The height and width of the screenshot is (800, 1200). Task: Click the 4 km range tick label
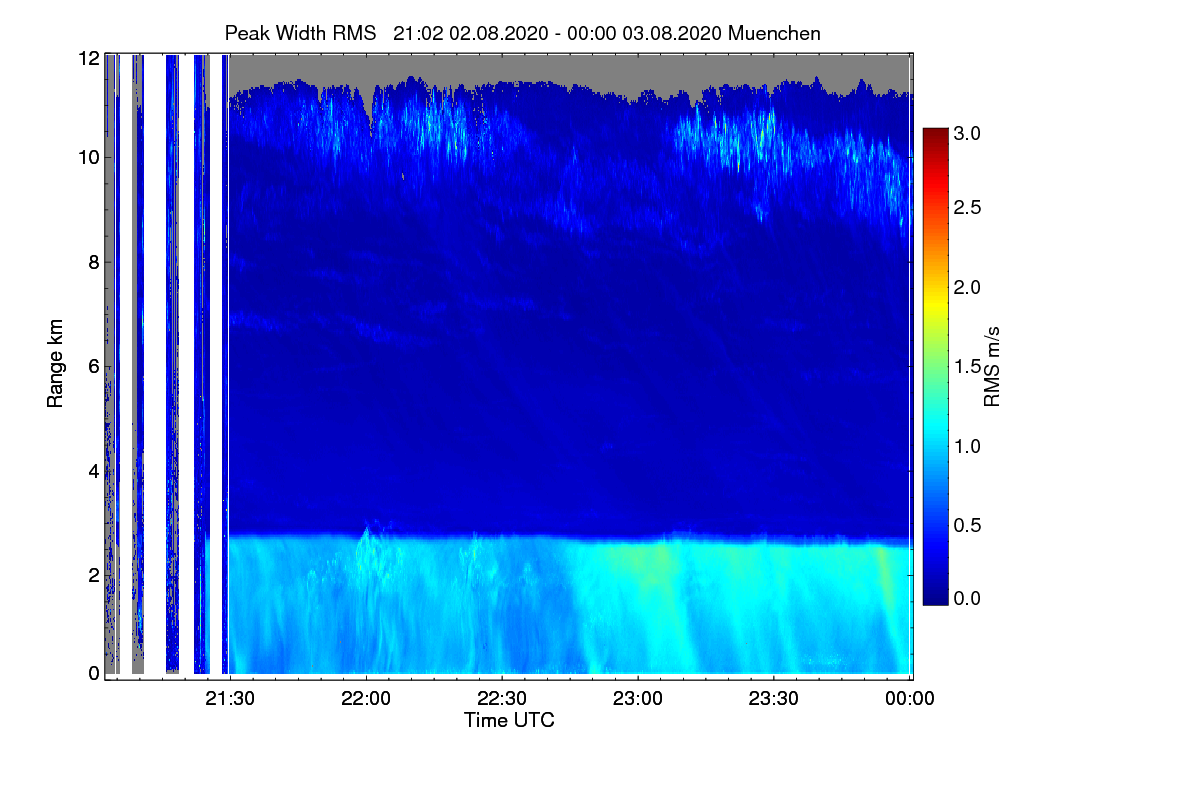(x=94, y=470)
